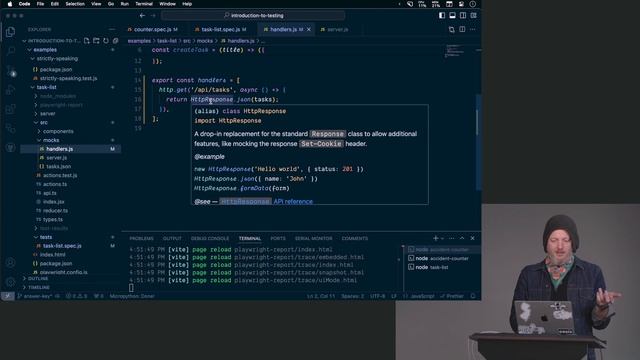Open the Search view in activity bar
Viewport: 640px width, 360px height.
(x=11, y=51)
